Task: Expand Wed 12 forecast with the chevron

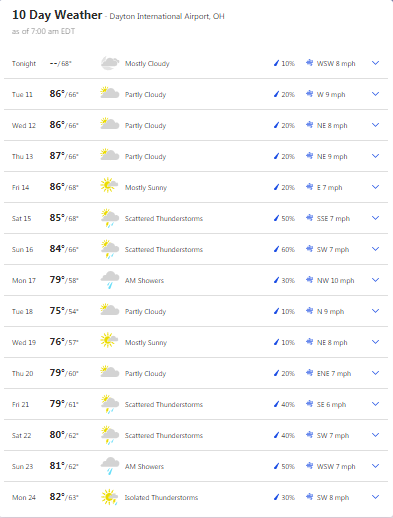Action: point(375,125)
